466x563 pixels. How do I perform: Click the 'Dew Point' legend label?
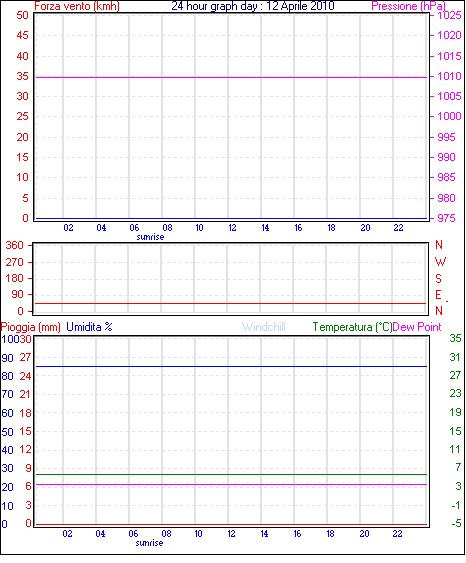coord(417,327)
